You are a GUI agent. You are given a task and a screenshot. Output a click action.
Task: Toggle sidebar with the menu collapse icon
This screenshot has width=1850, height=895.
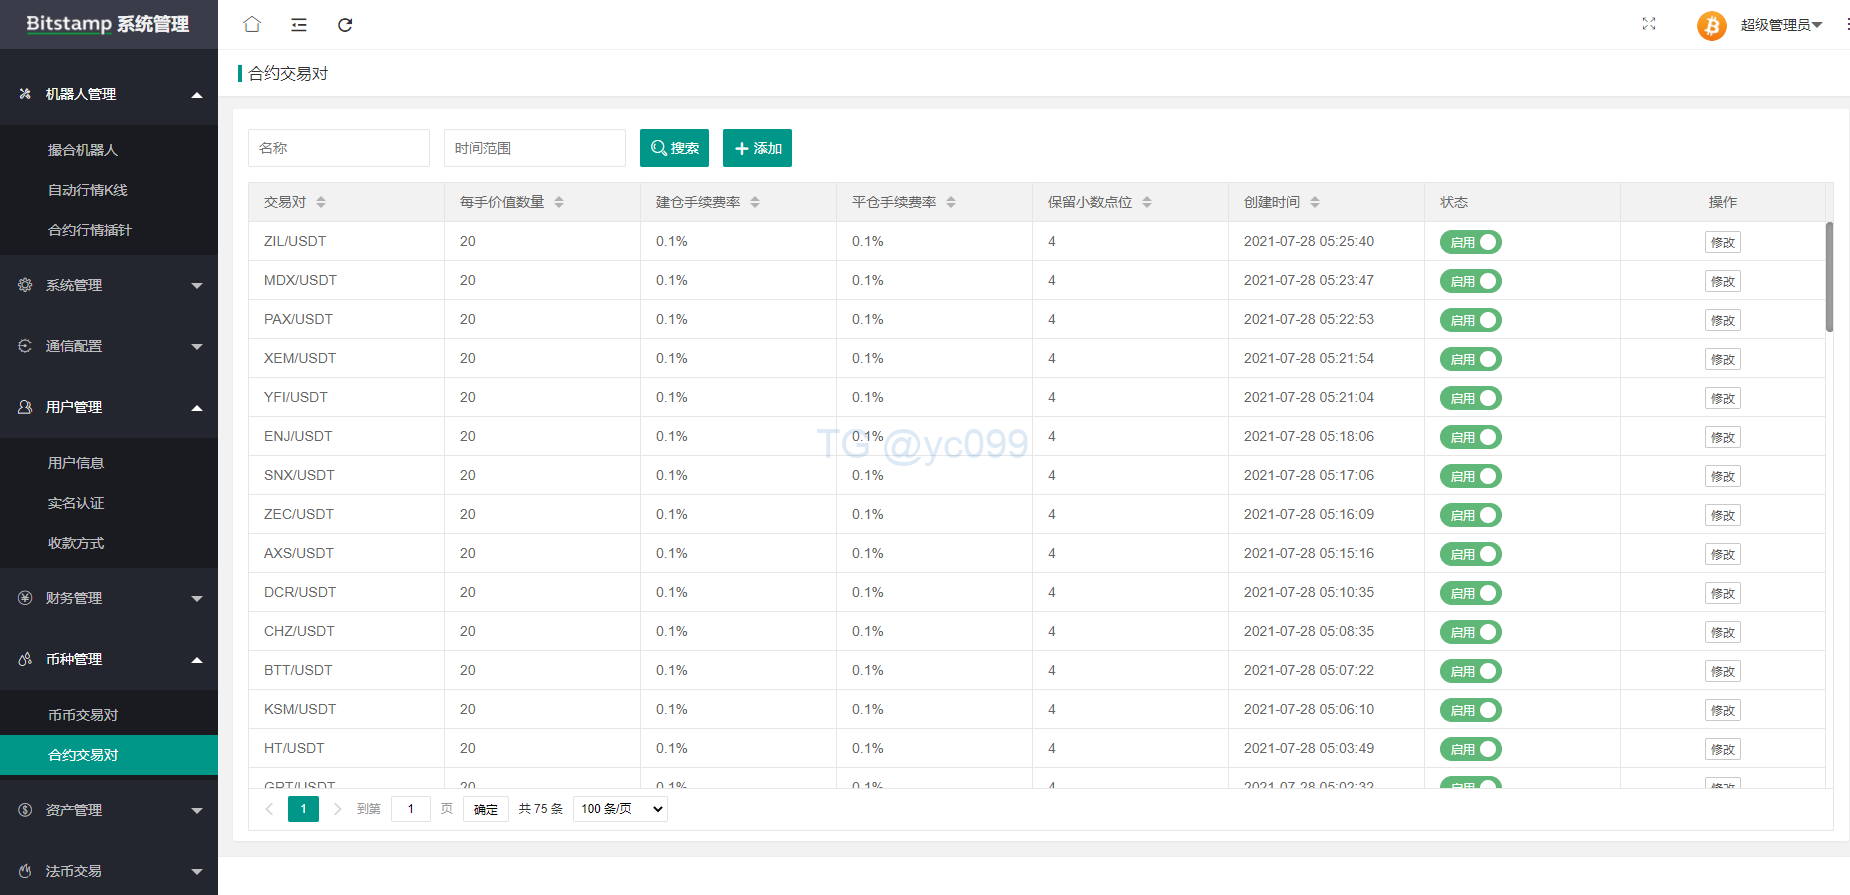299,24
